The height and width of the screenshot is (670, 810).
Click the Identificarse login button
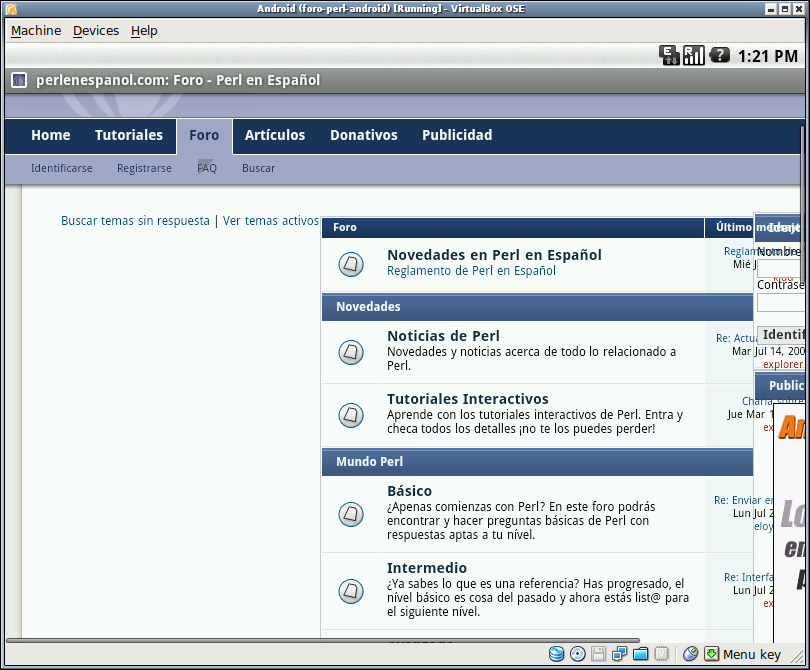pos(781,335)
